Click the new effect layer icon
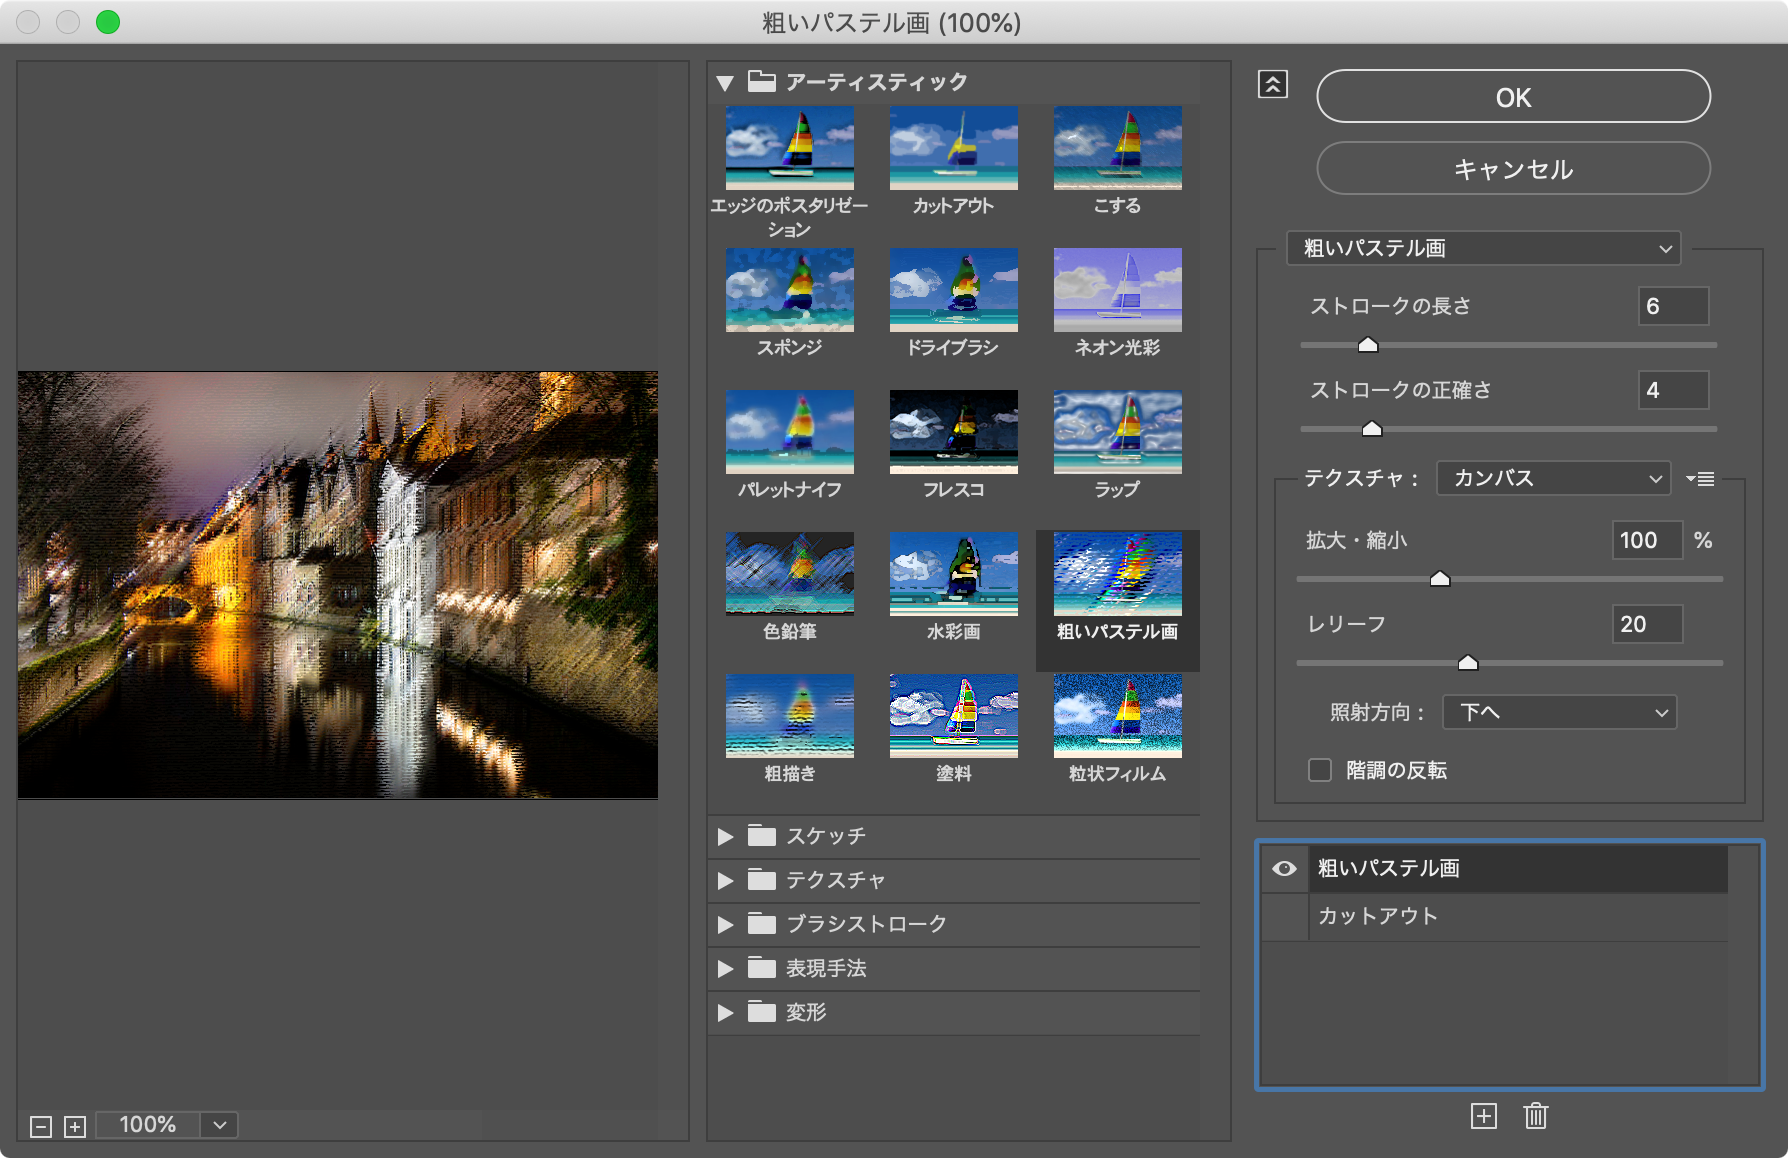The width and height of the screenshot is (1788, 1158). (x=1484, y=1116)
